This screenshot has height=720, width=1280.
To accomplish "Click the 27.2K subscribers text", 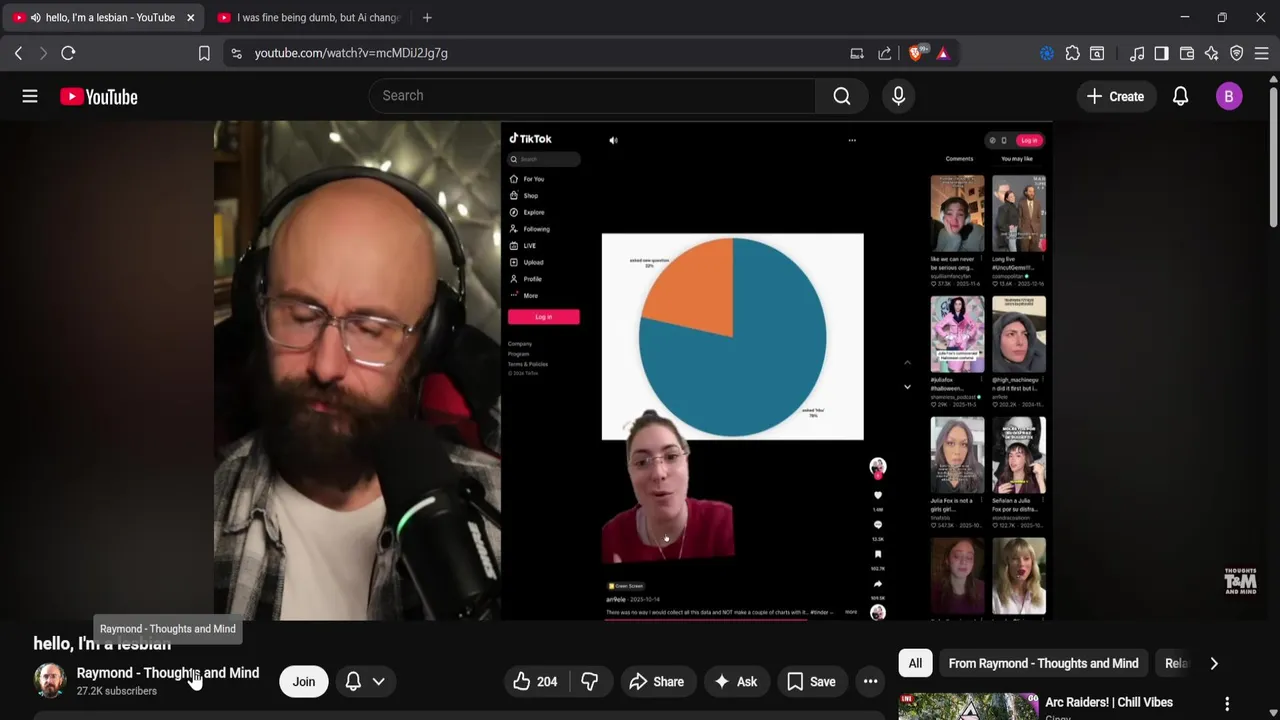I will coord(117,691).
